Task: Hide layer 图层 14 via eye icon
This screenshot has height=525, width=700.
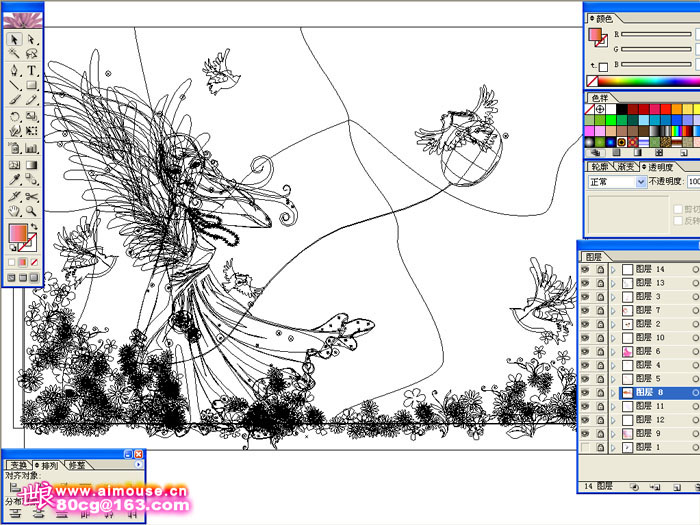Action: 585,269
